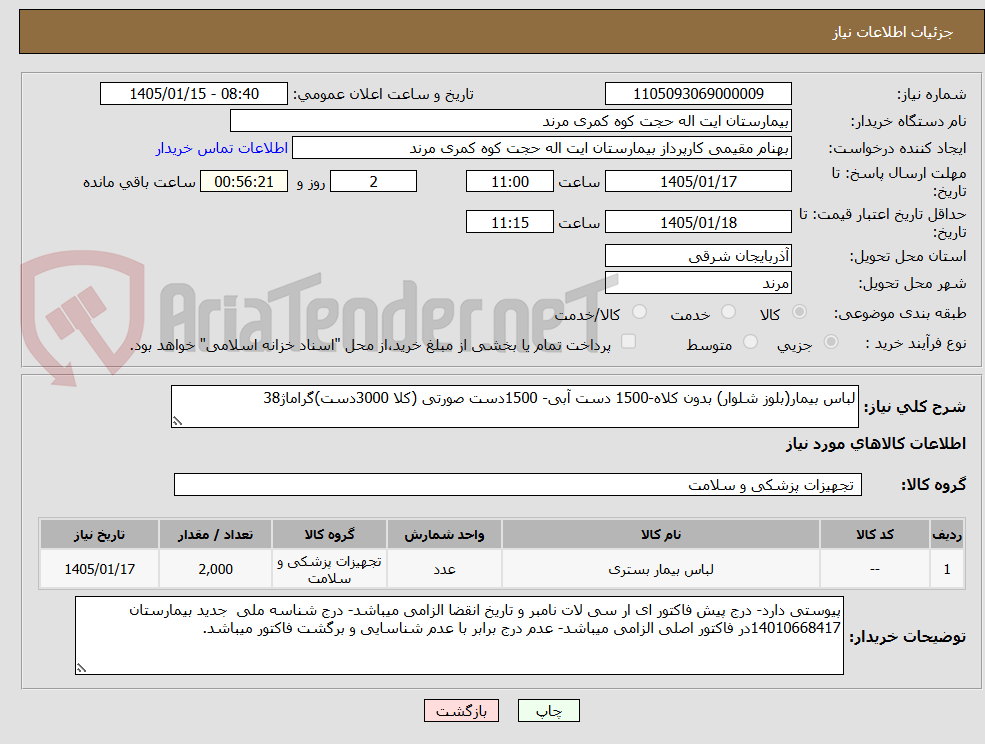Click the گروه کالا table column header
This screenshot has height=744, width=985.
click(x=329, y=534)
